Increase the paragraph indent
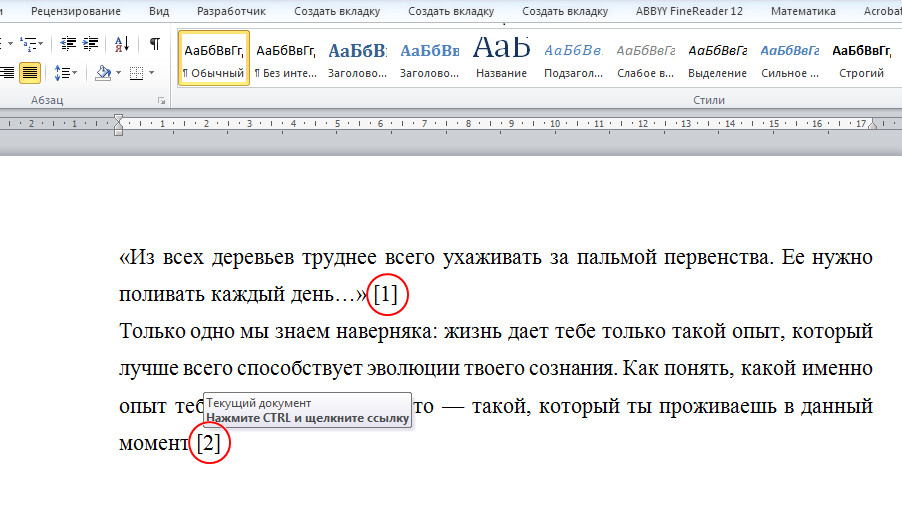This screenshot has width=902, height=522. (90, 44)
